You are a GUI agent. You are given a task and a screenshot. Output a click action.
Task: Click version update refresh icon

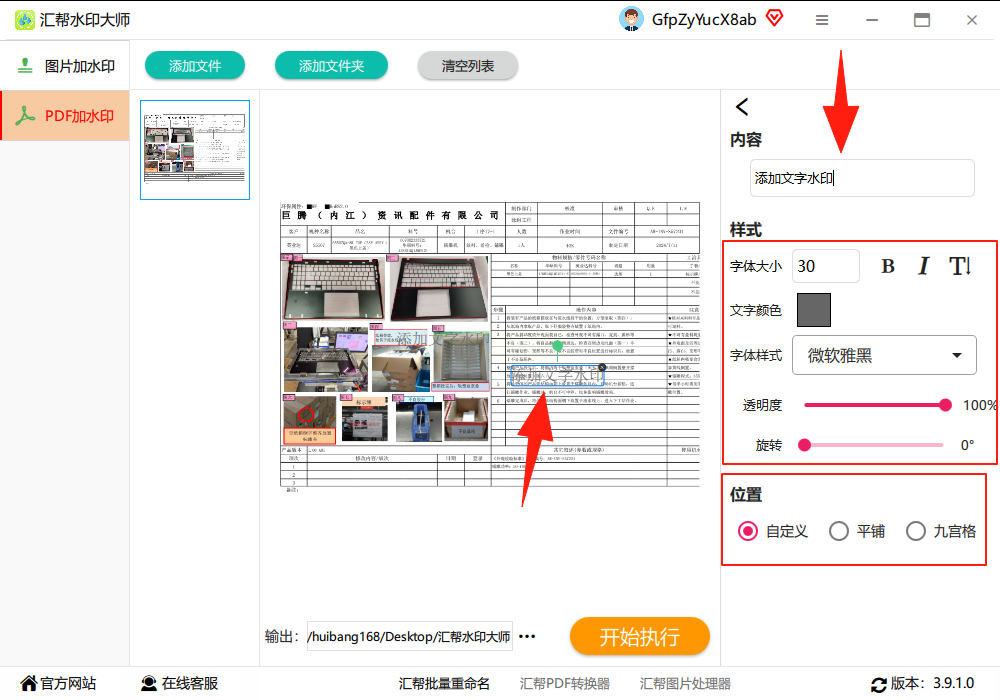[x=879, y=685]
